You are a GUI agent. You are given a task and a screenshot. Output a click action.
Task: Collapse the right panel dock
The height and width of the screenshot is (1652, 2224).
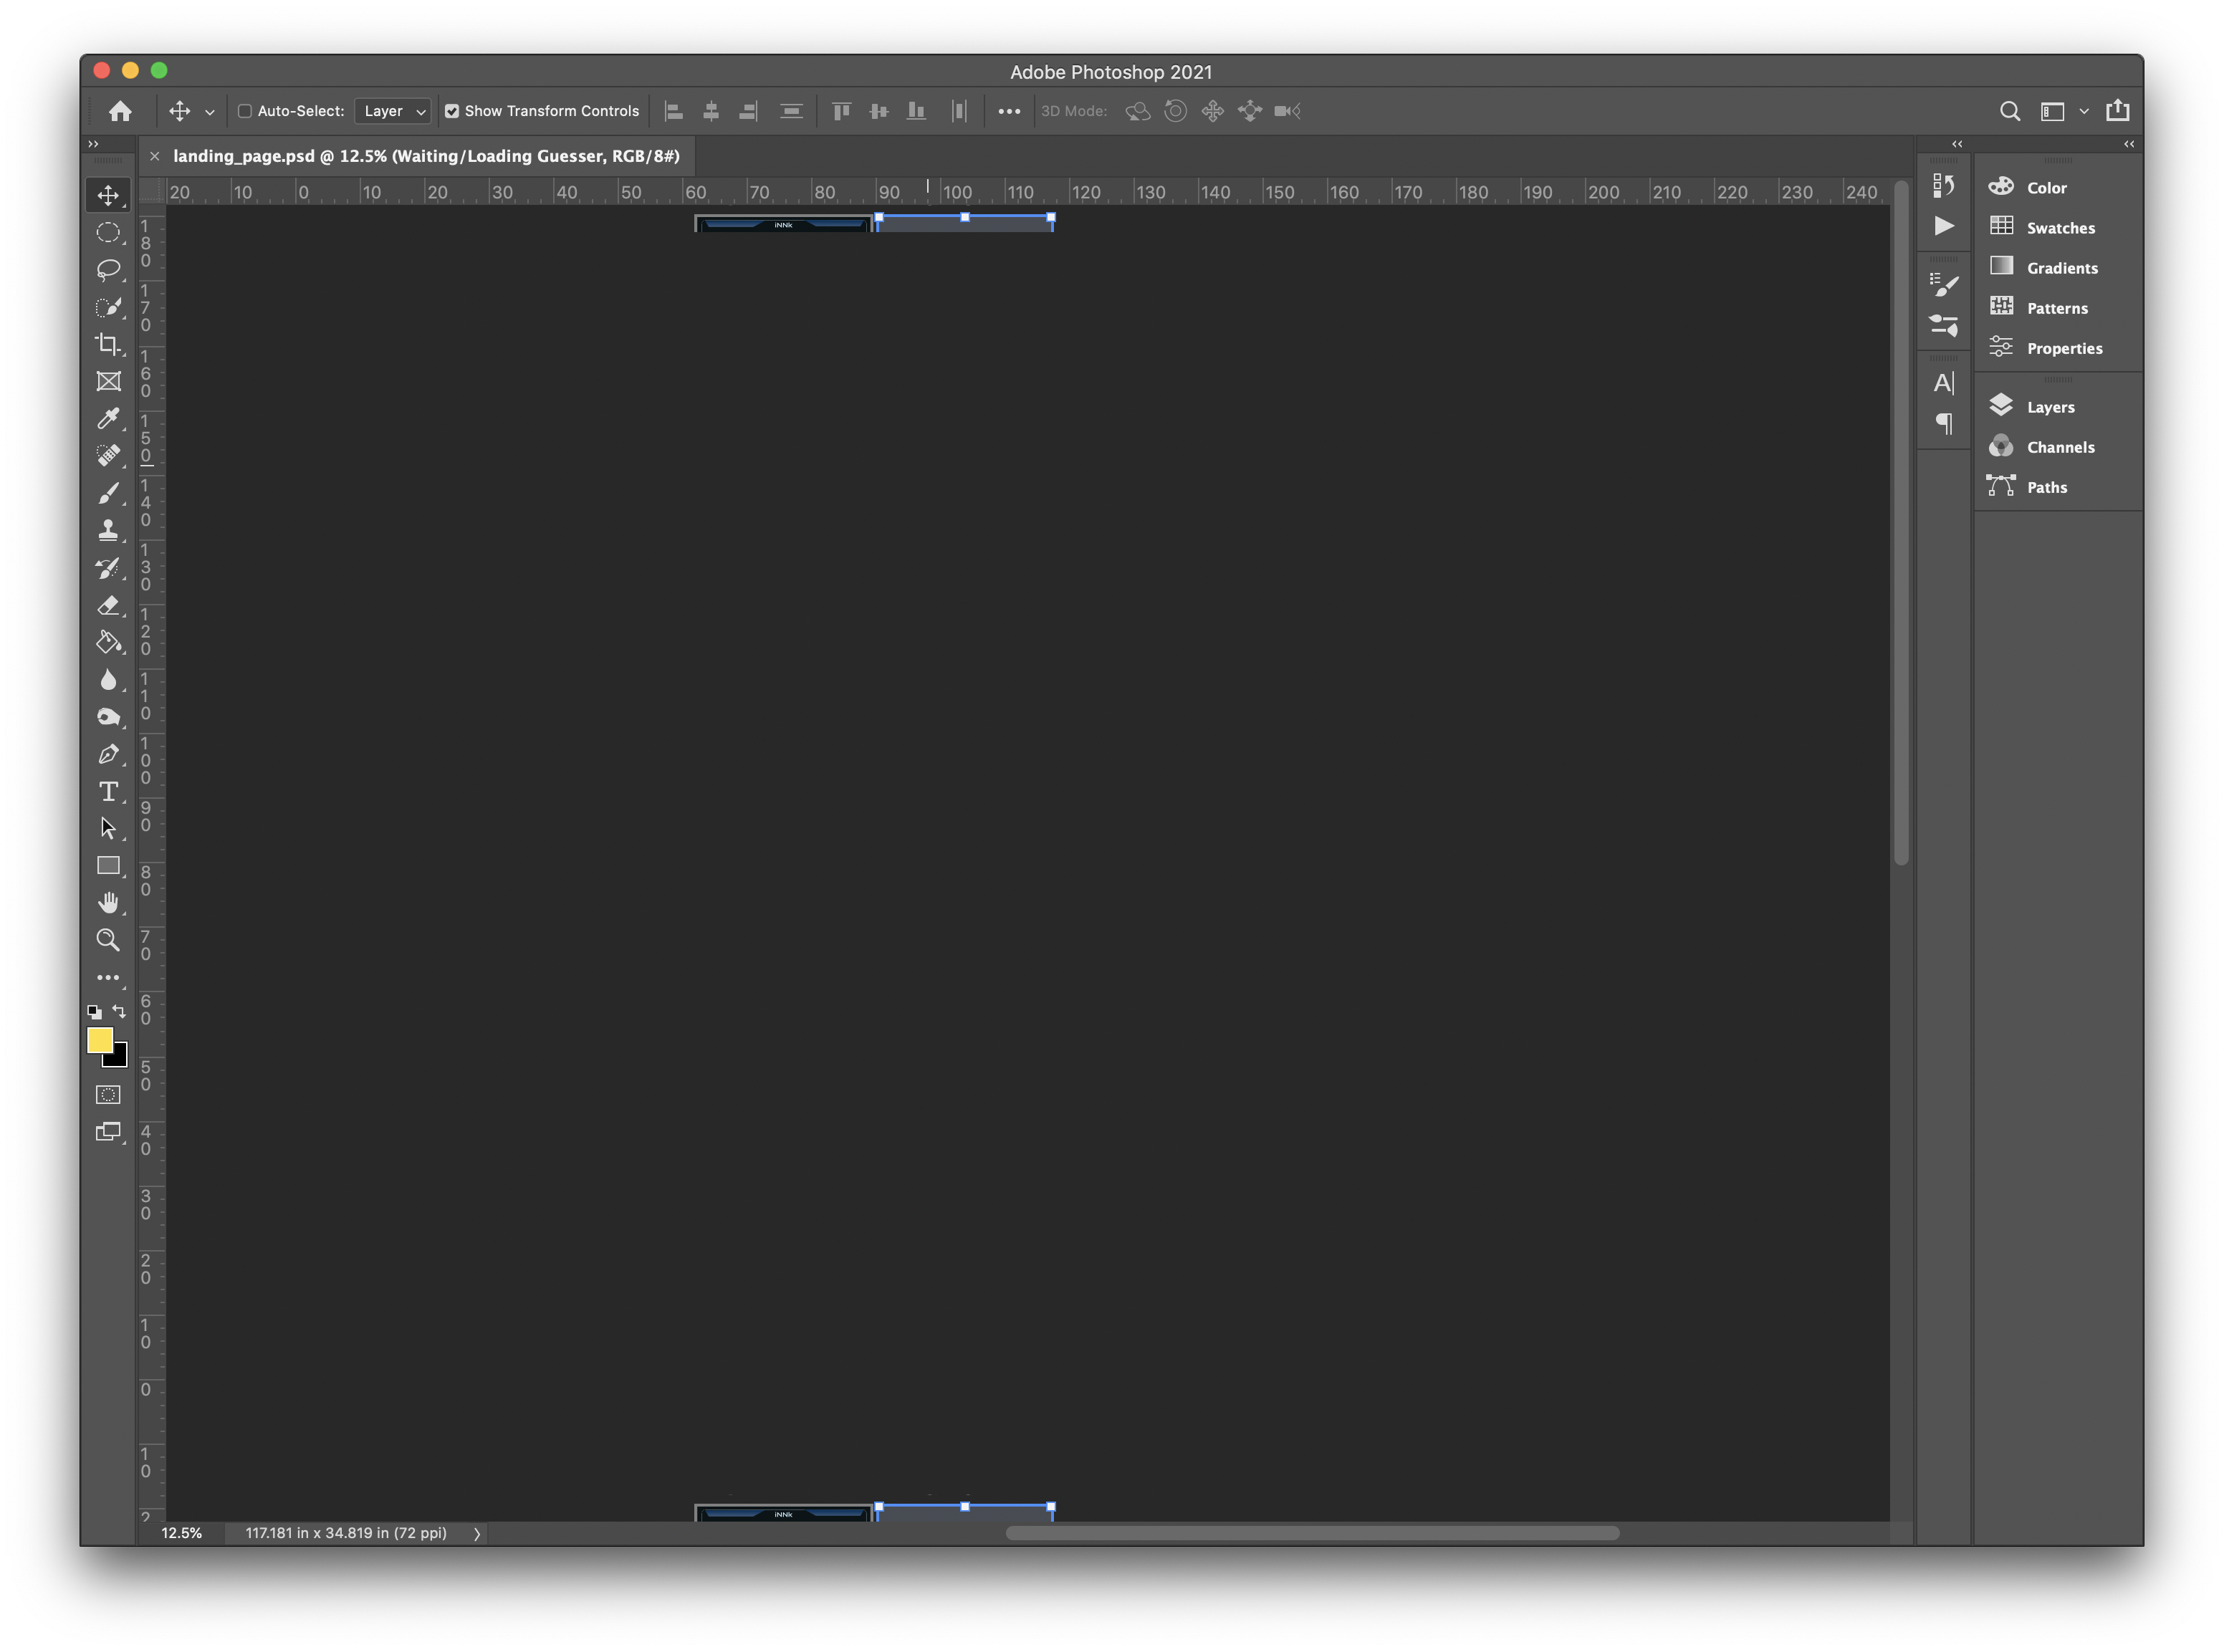pos(2127,144)
